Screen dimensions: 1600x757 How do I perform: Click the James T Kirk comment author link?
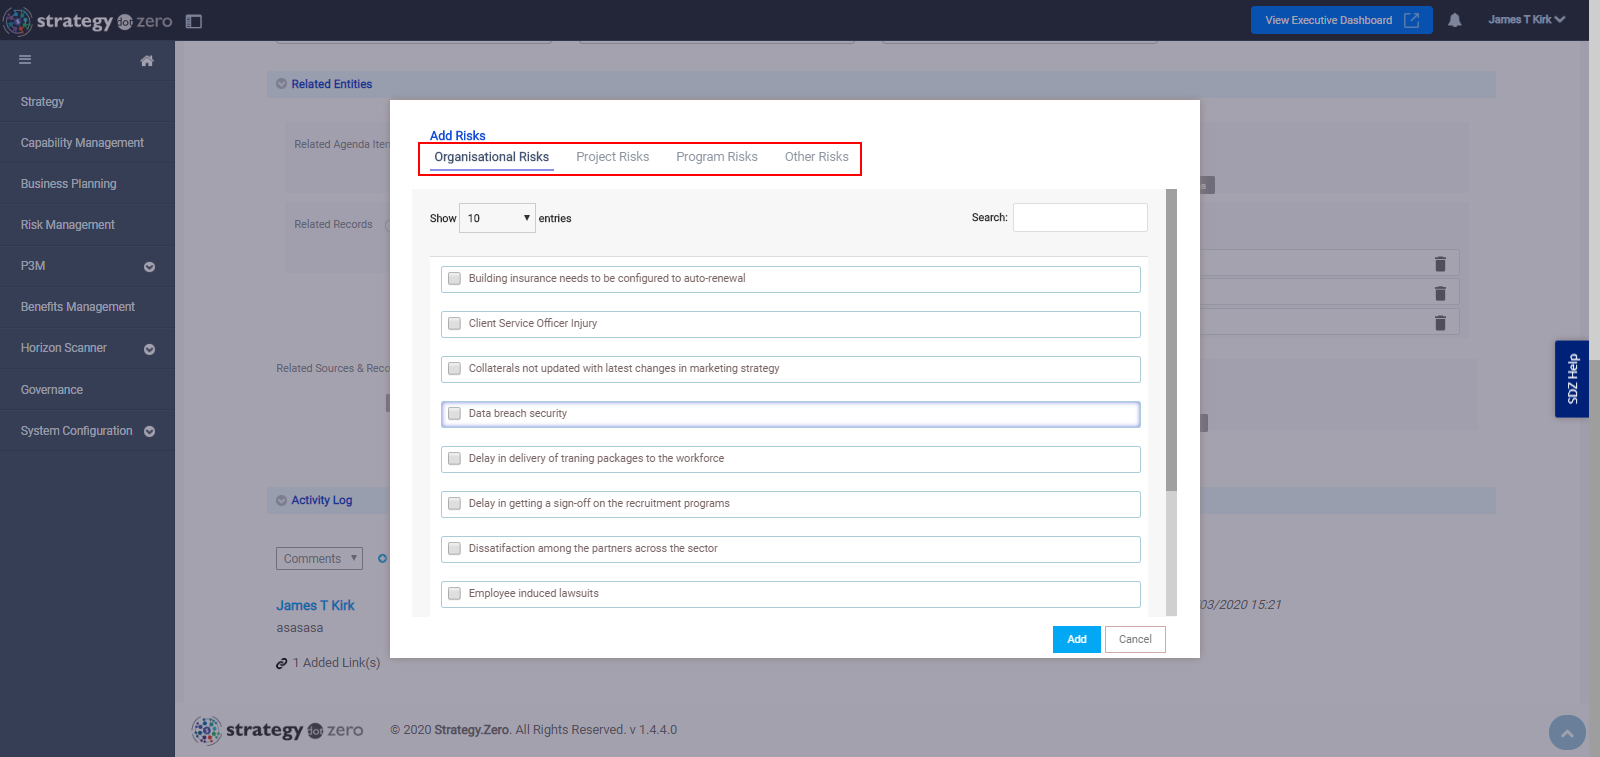tap(315, 606)
